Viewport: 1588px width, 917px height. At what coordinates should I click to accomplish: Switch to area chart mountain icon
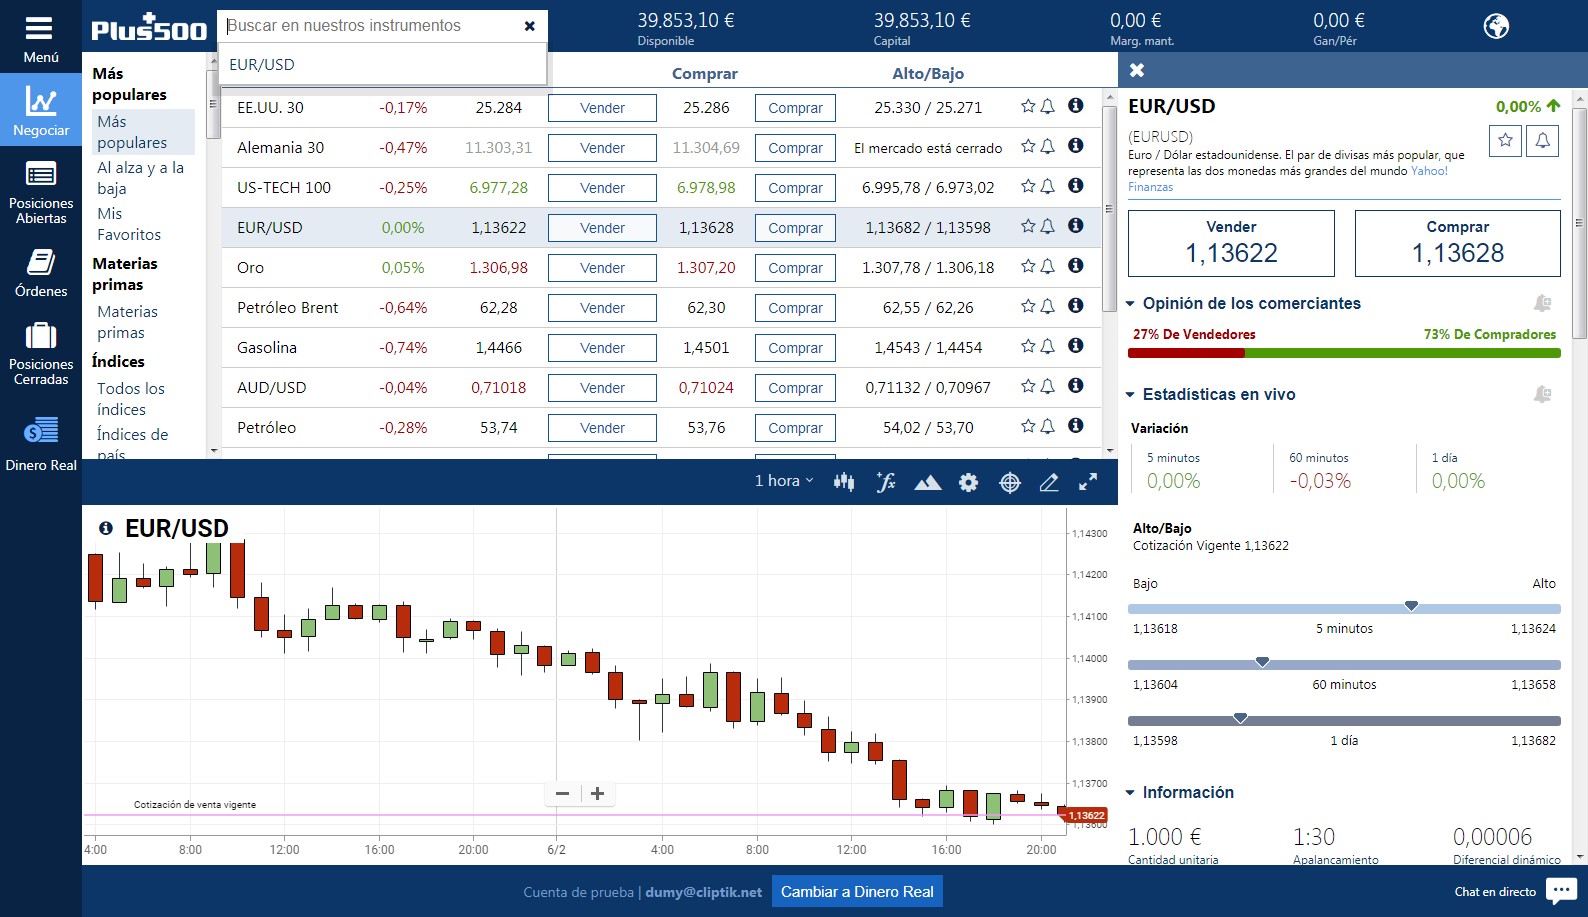(927, 483)
